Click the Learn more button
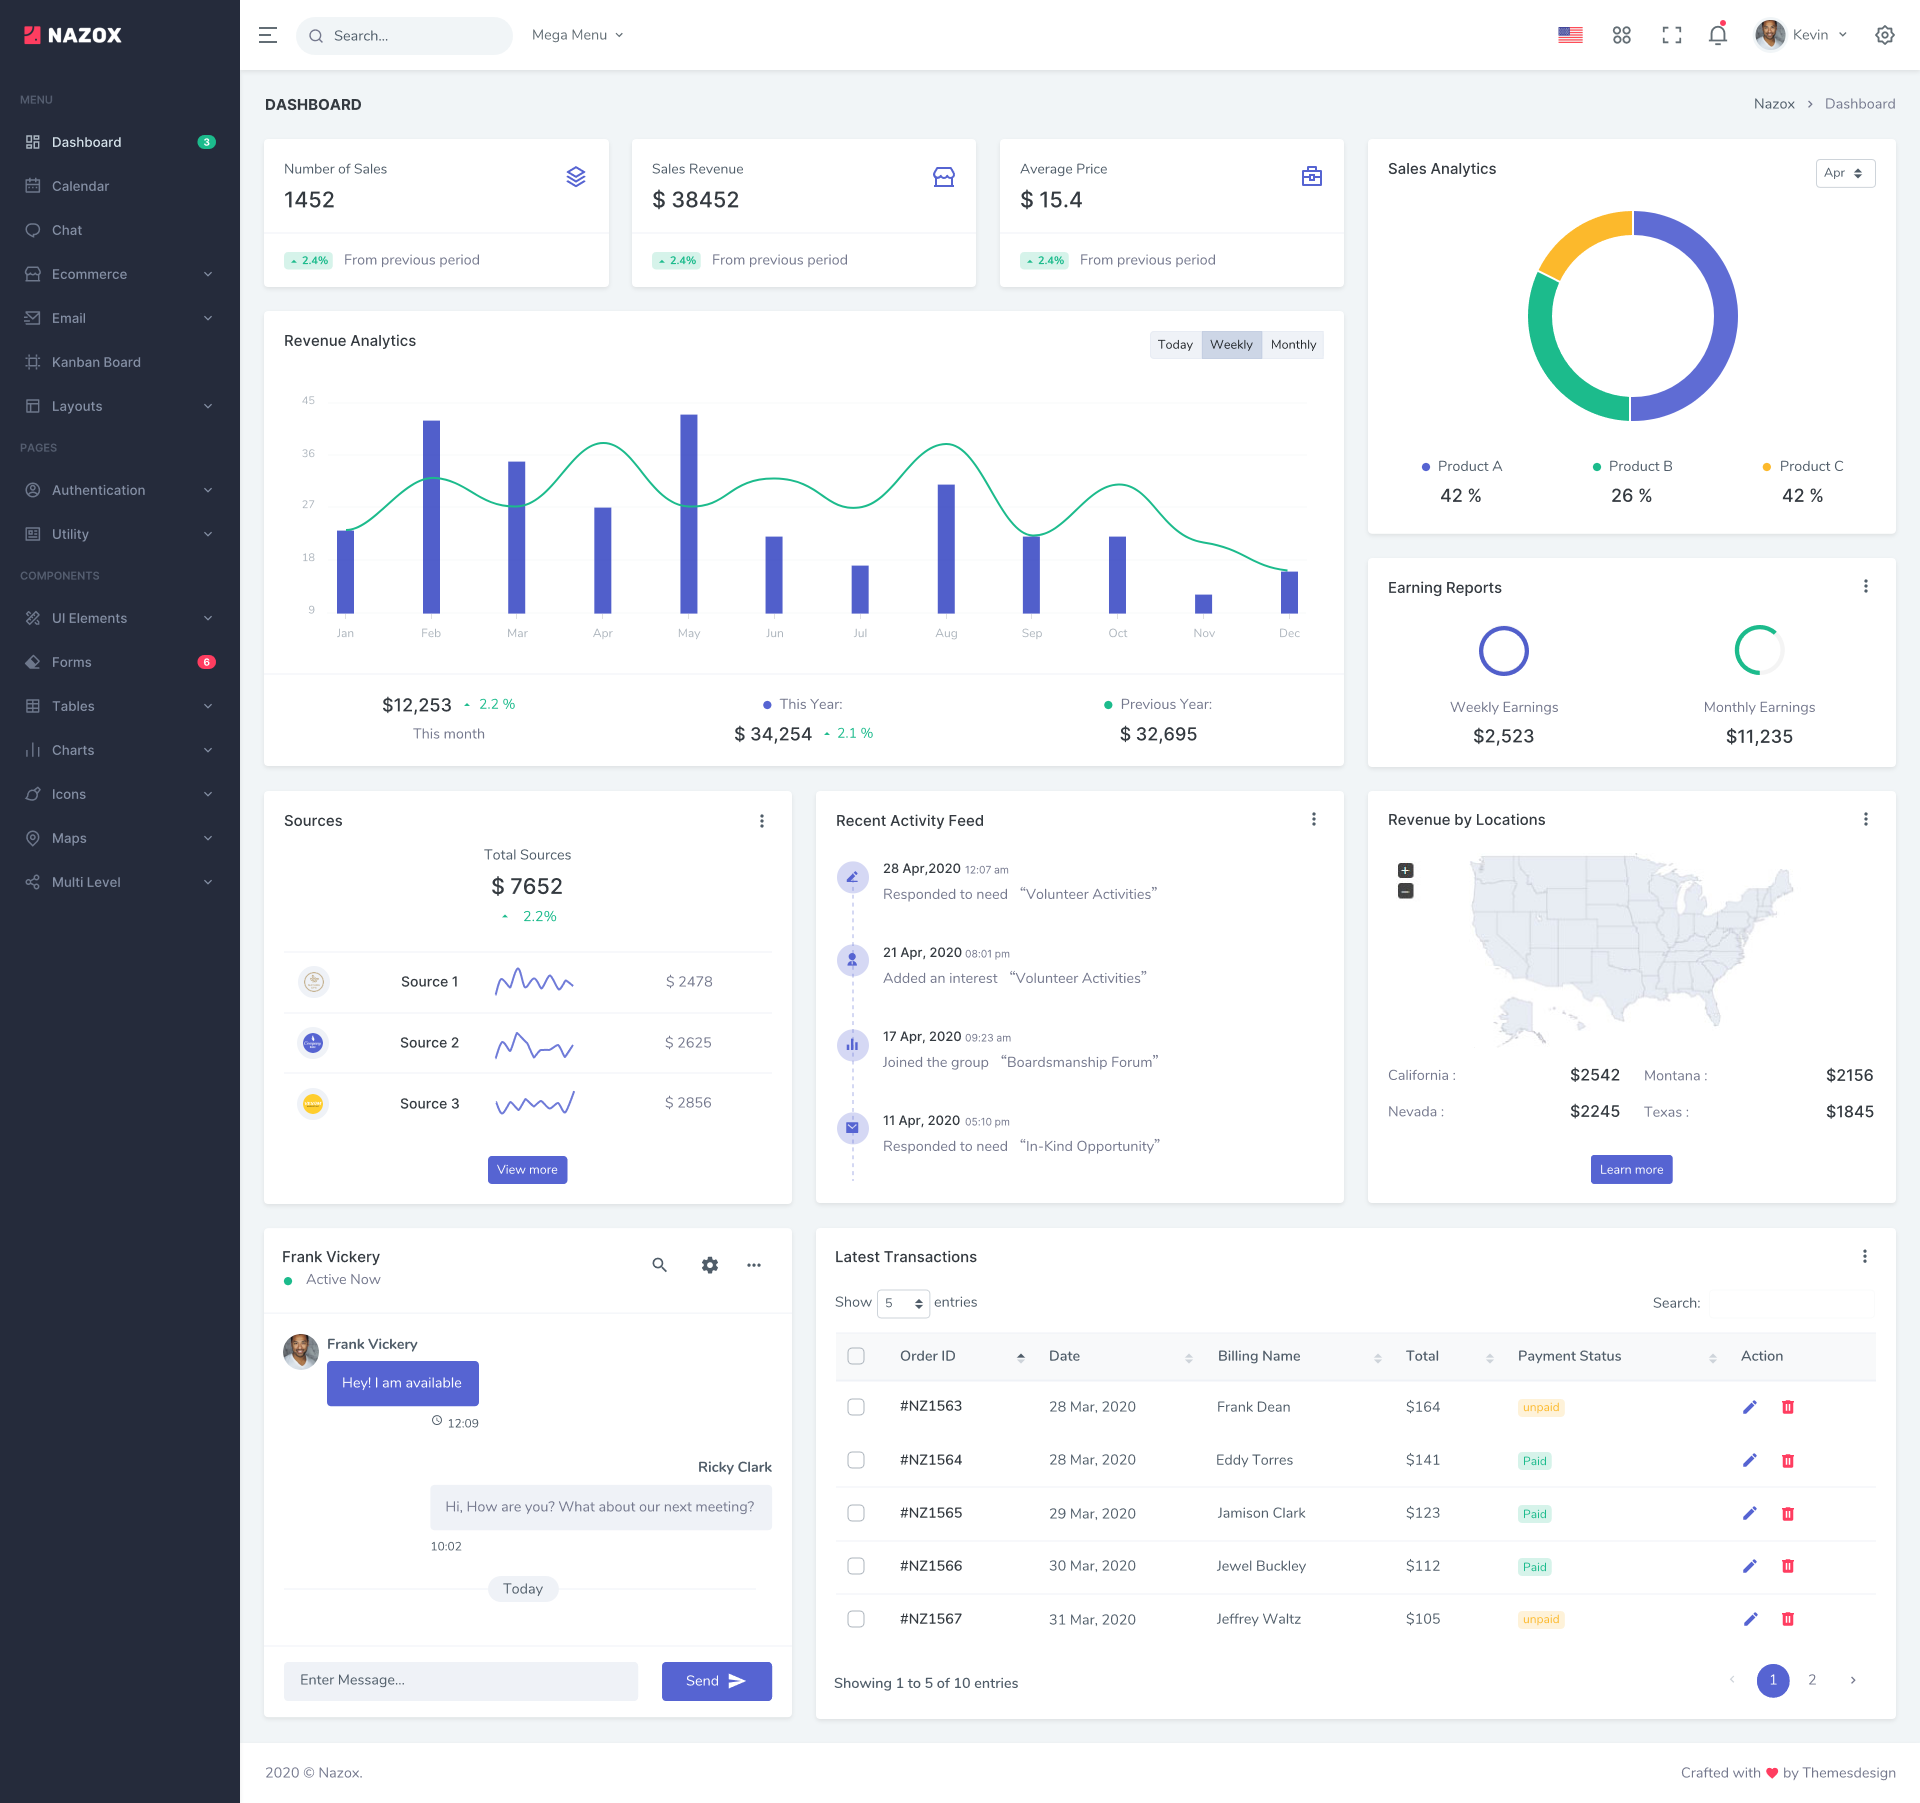This screenshot has height=1803, width=1920. (x=1631, y=1170)
